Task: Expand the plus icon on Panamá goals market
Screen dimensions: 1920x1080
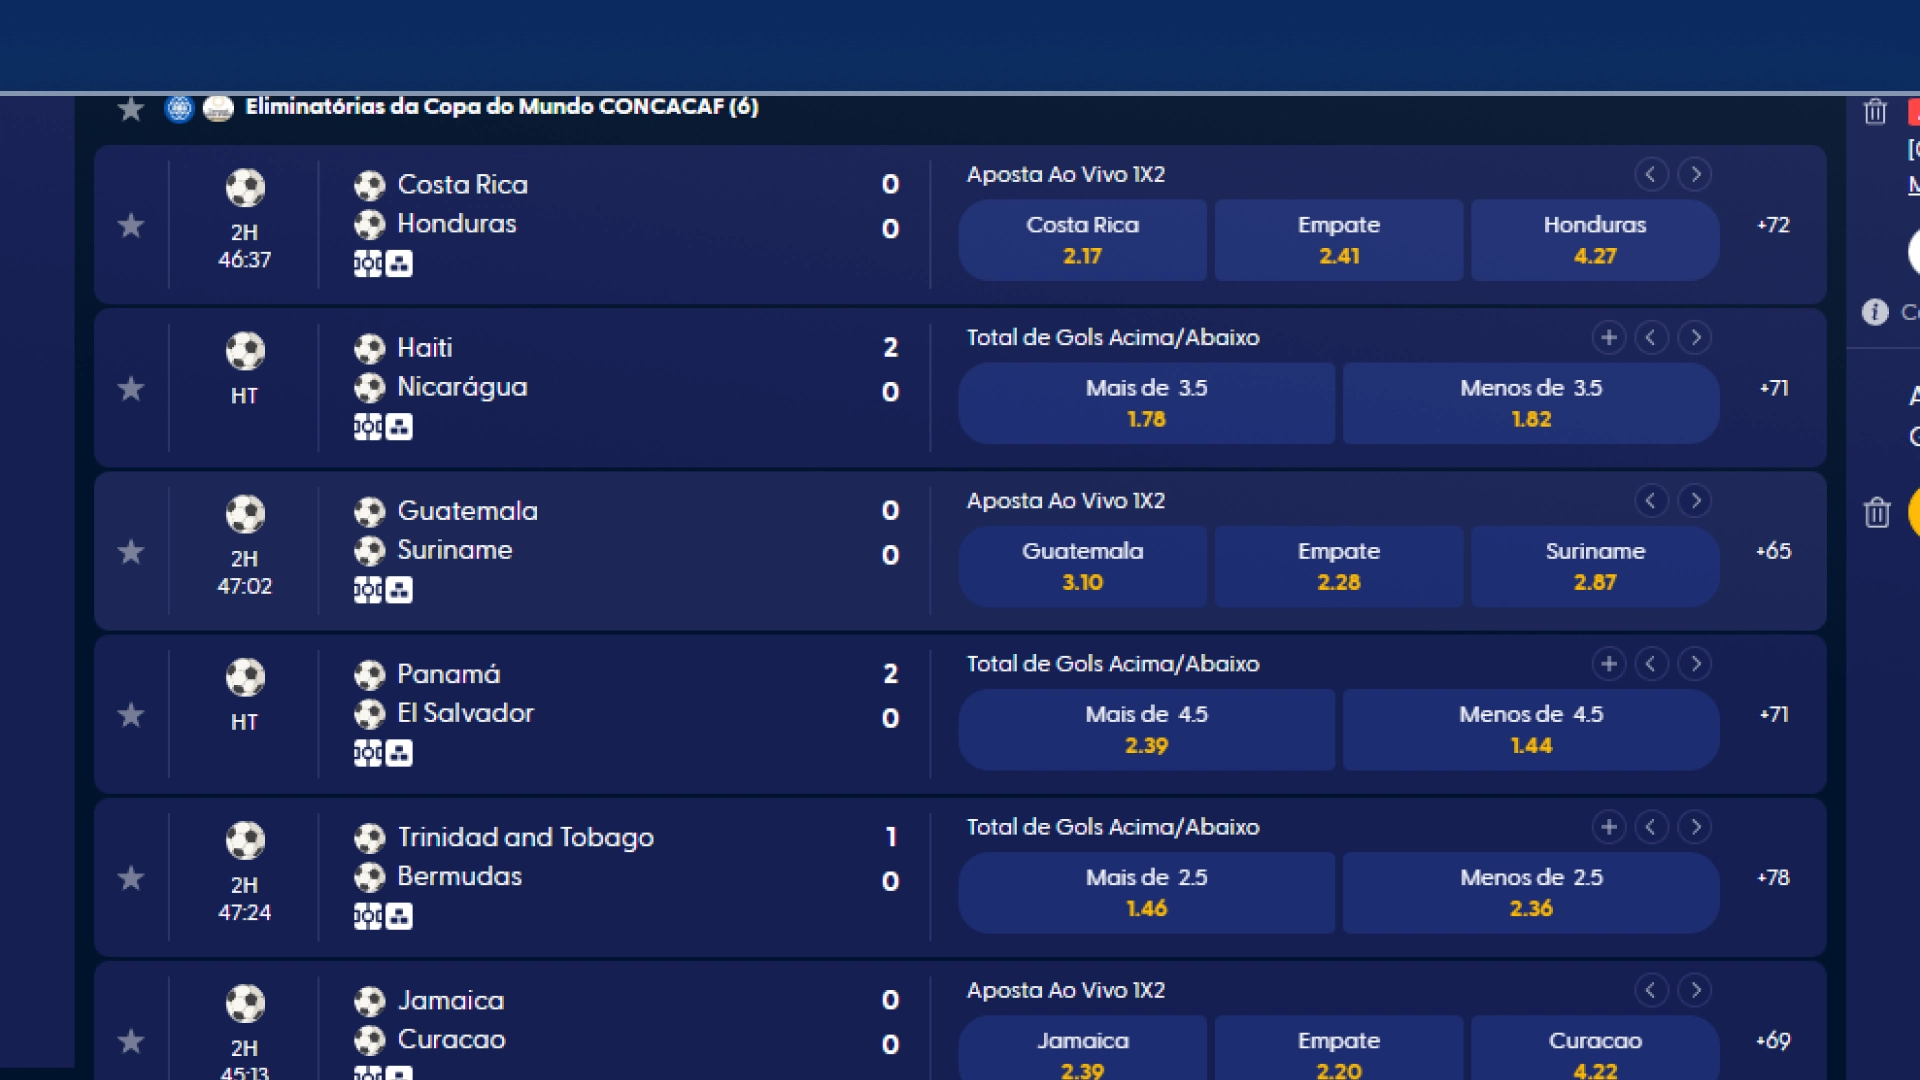Action: (1608, 664)
